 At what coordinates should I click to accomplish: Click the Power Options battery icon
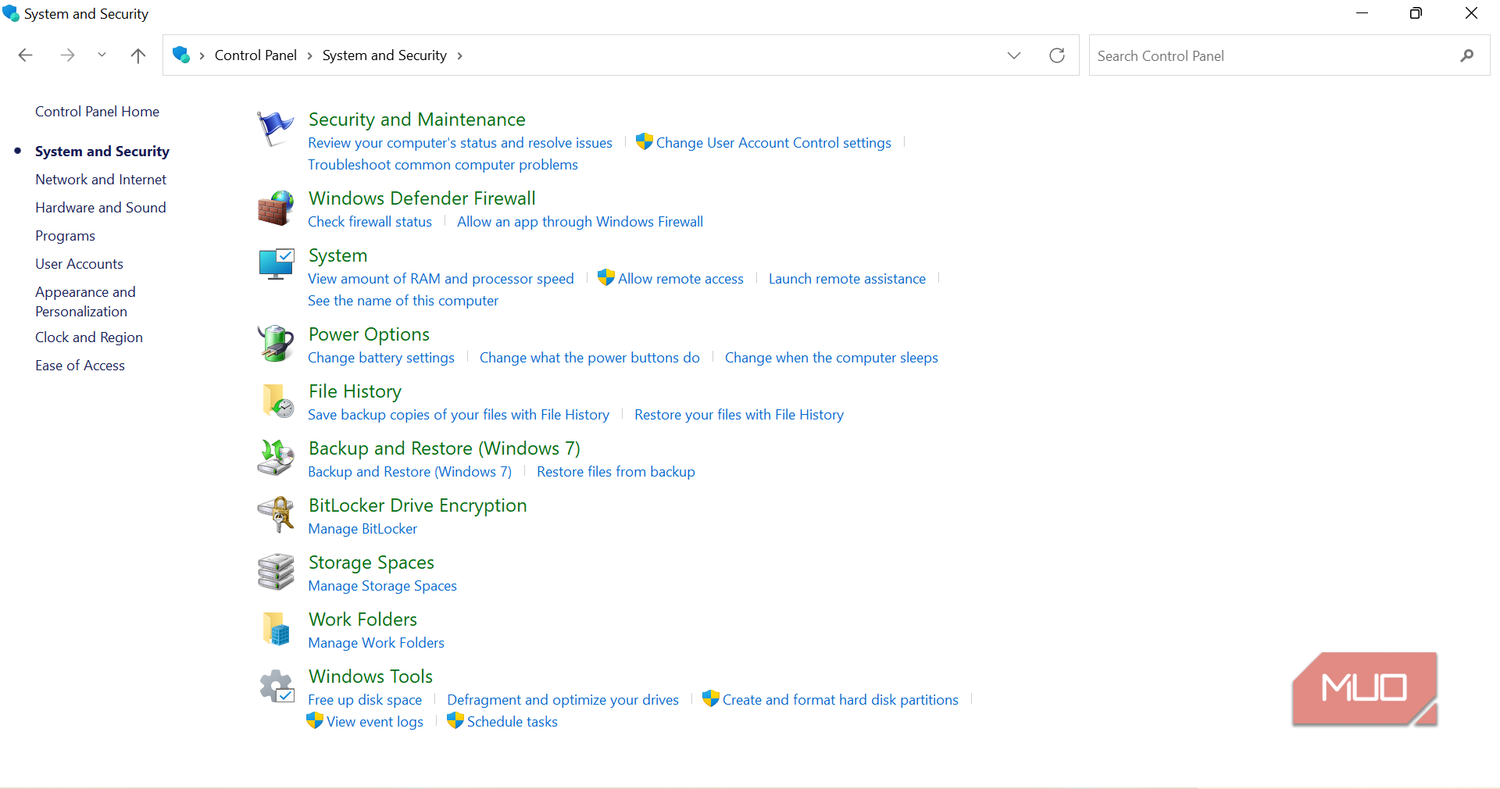[275, 344]
